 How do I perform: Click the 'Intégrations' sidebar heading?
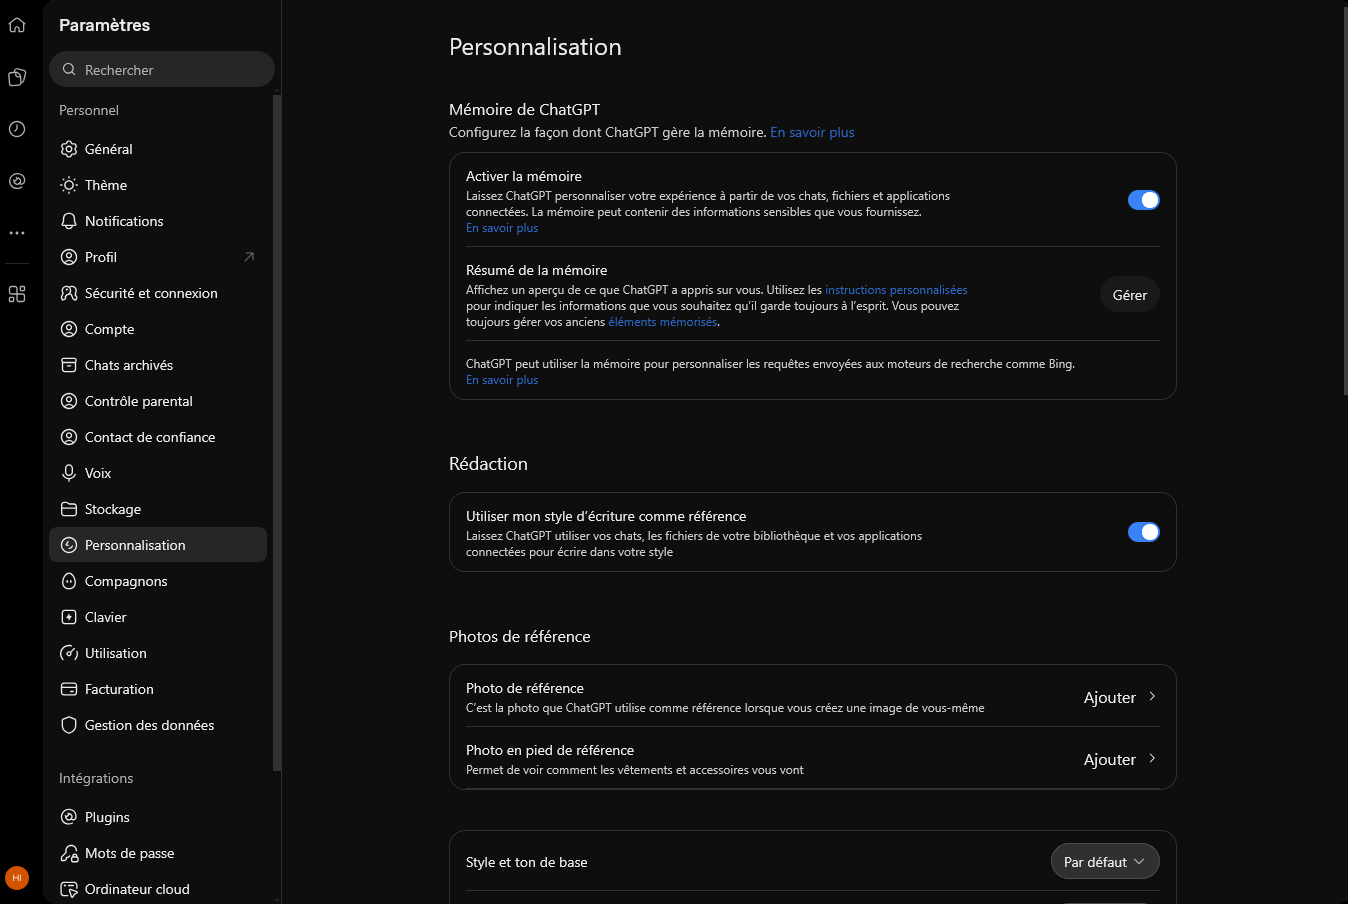click(x=96, y=778)
